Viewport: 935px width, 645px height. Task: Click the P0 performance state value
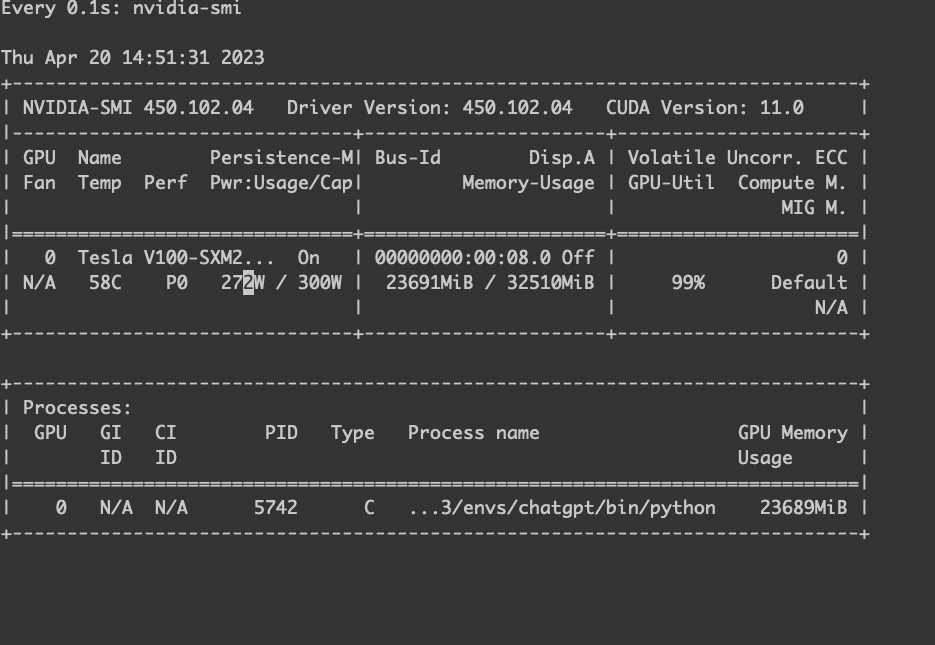pos(177,283)
